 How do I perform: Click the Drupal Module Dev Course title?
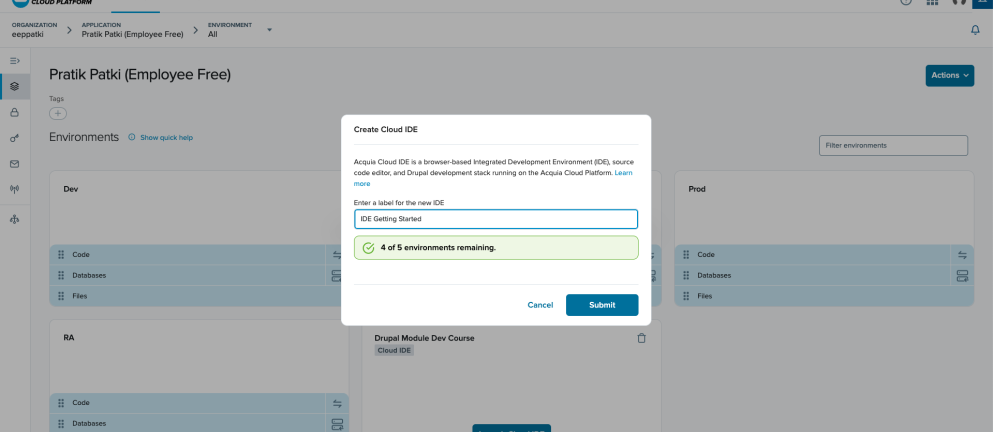coord(424,338)
